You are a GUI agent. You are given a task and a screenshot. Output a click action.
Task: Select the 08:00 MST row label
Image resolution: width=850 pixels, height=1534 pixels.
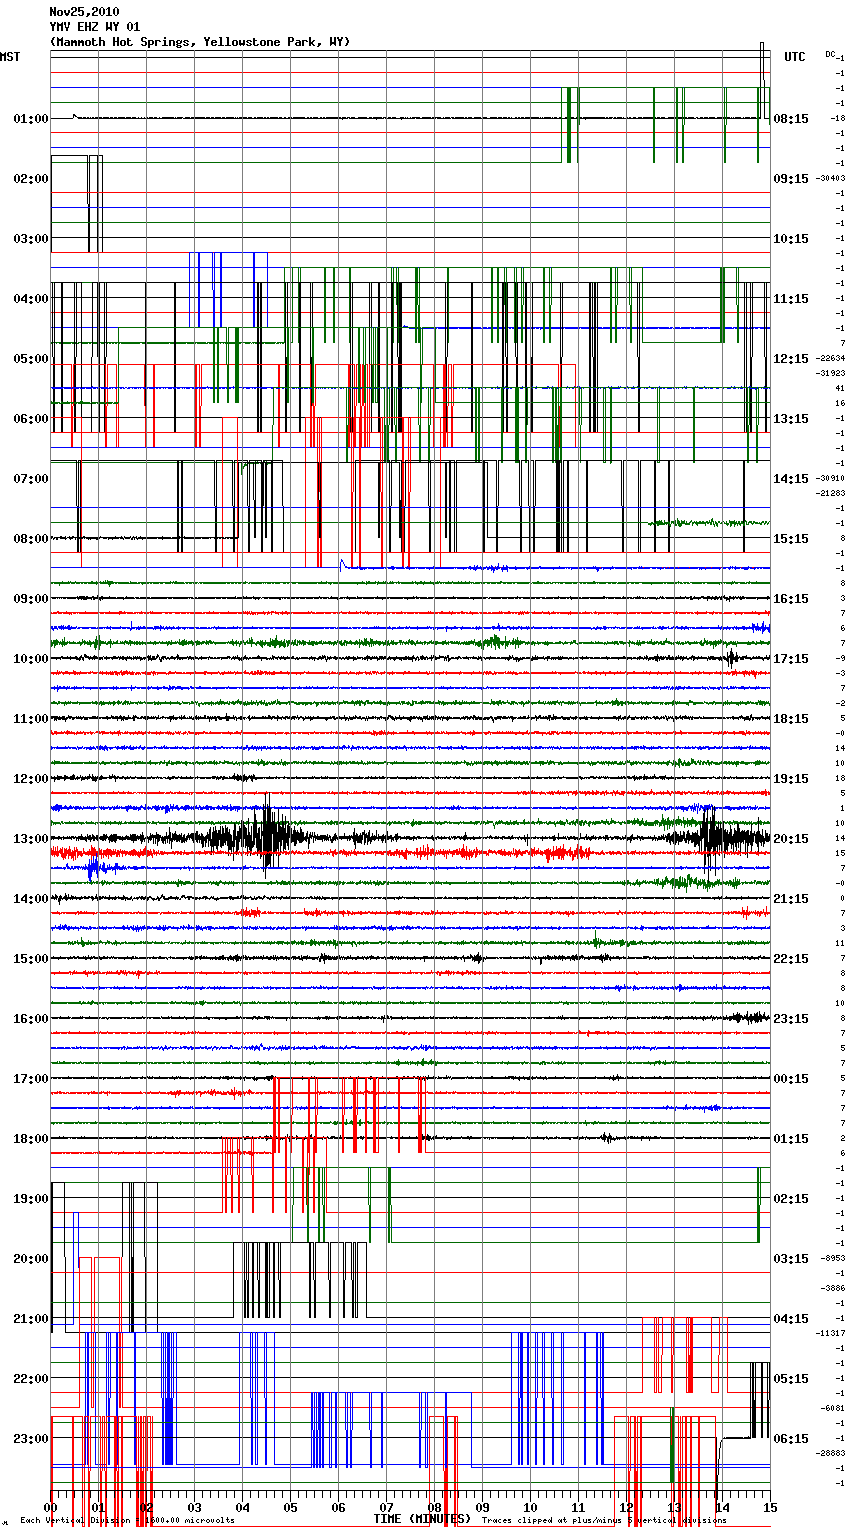tap(31, 539)
